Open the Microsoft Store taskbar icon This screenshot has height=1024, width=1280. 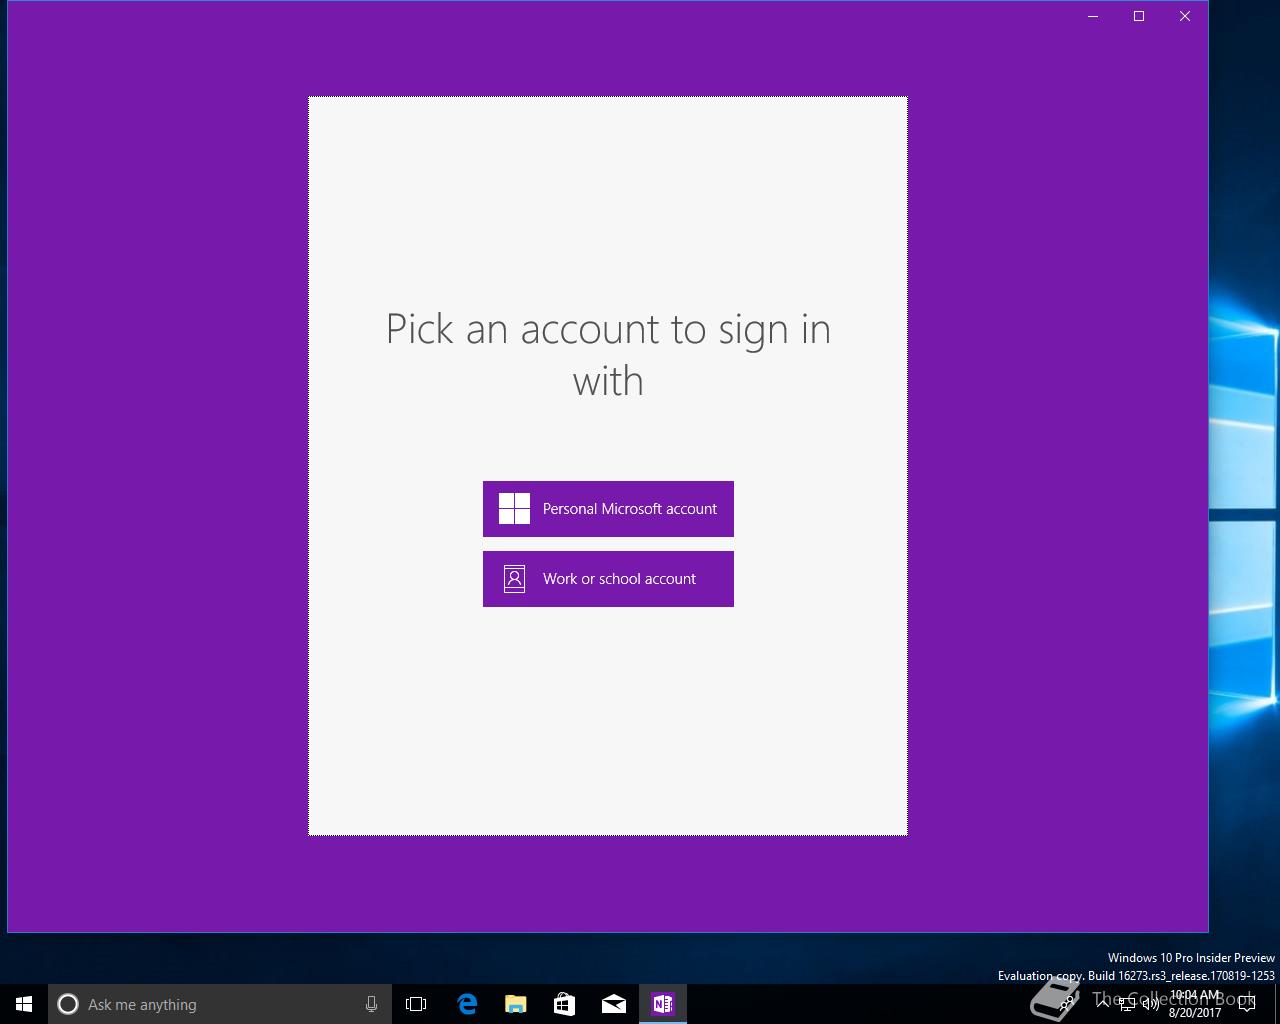tap(565, 1004)
